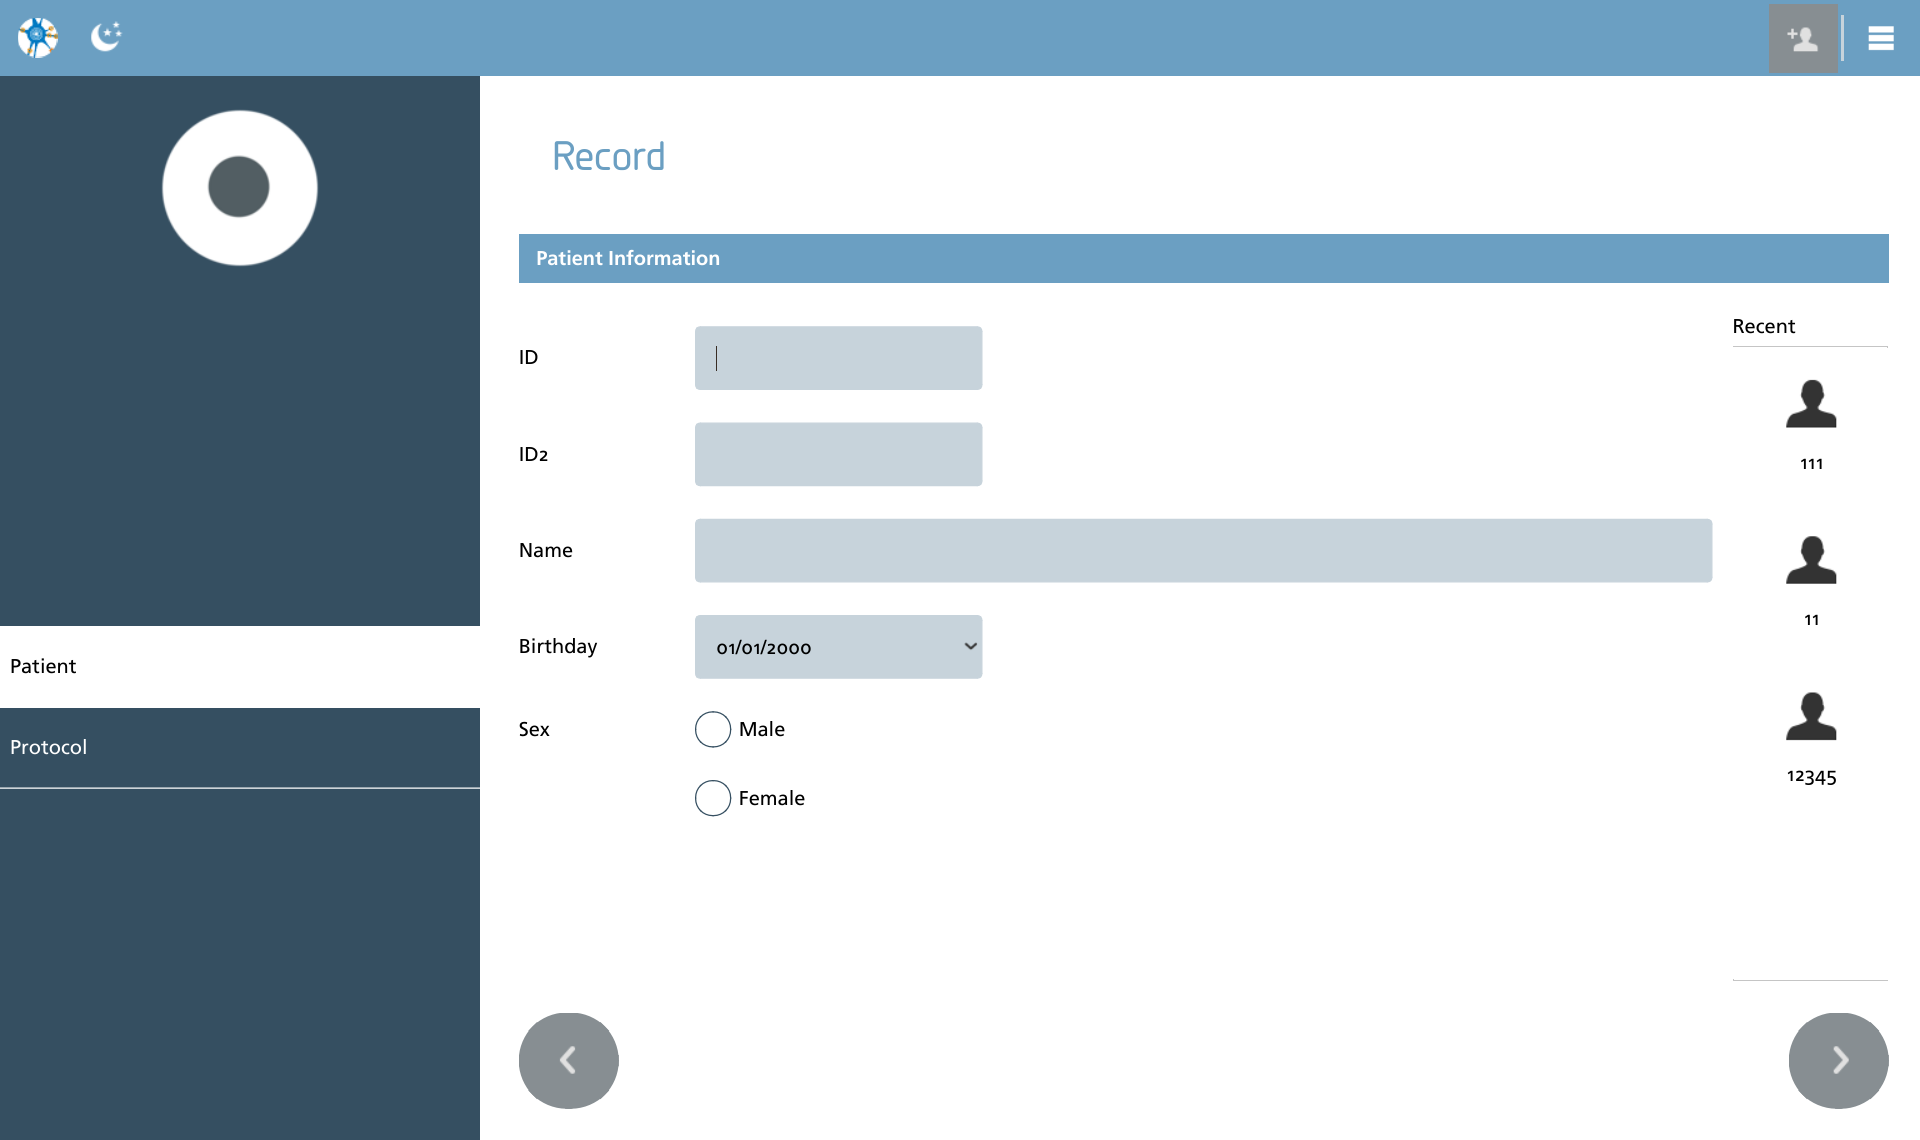Select recent patient 12345 icon
This screenshot has height=1140, width=1920.
tap(1811, 716)
